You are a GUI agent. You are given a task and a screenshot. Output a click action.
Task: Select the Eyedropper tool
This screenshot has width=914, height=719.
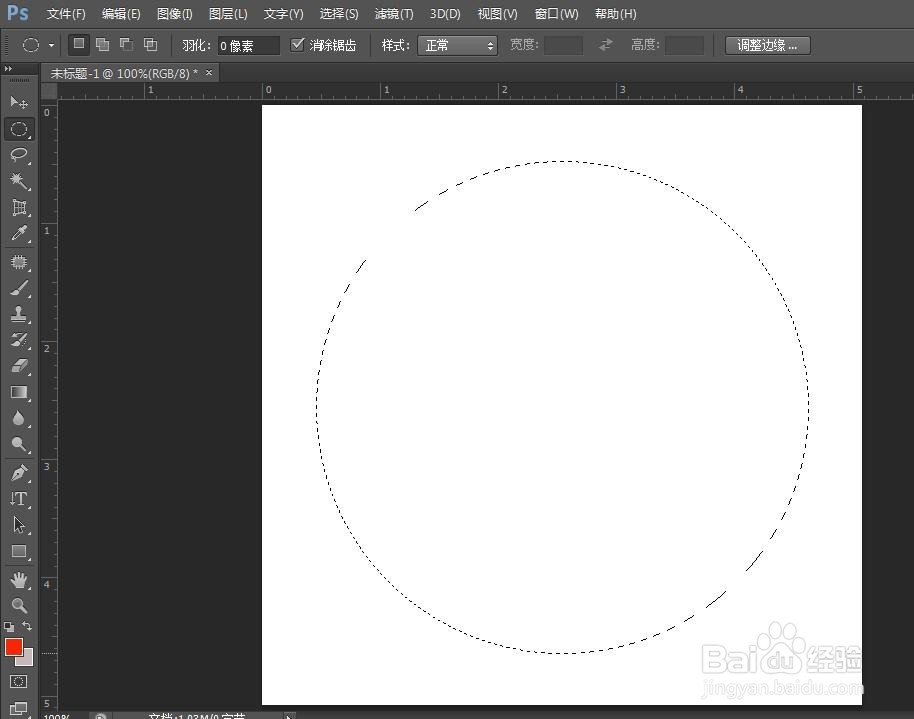(19, 233)
